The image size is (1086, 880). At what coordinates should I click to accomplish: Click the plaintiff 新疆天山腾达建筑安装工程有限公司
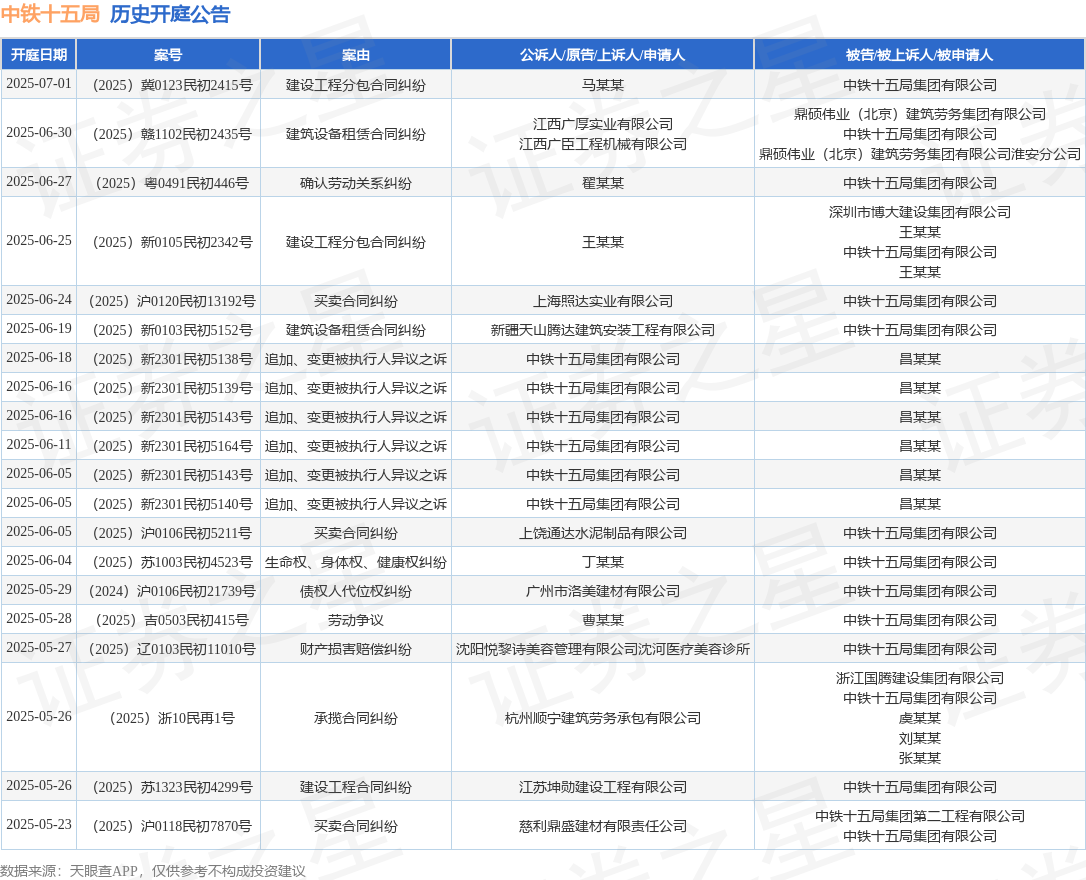[603, 330]
